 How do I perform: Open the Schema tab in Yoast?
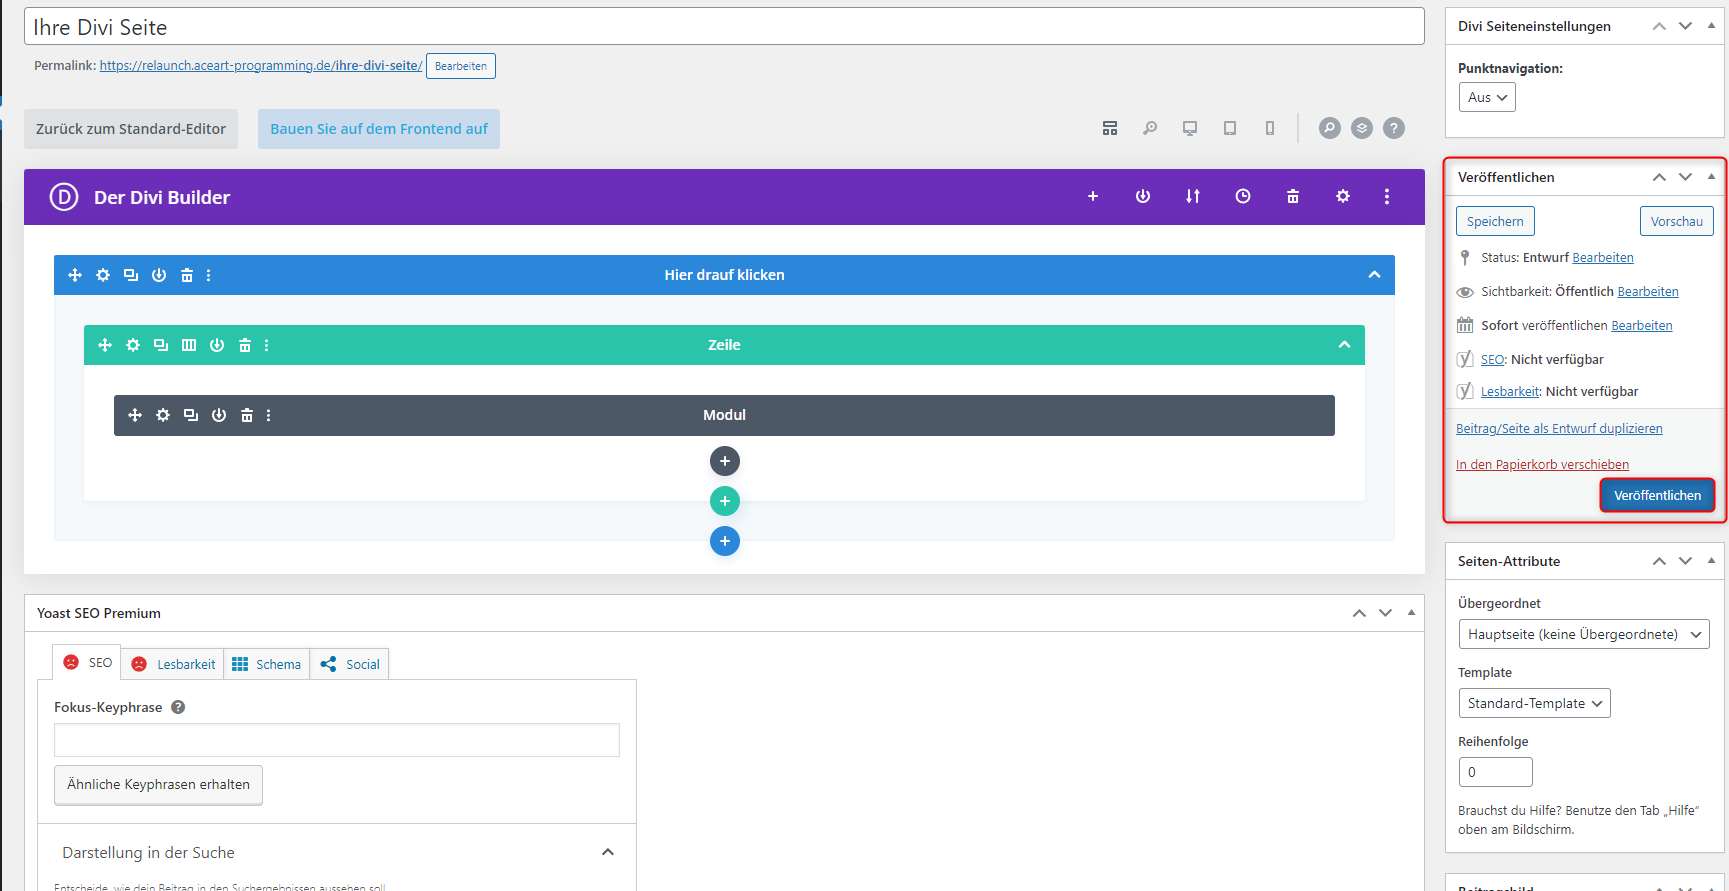coord(267,664)
